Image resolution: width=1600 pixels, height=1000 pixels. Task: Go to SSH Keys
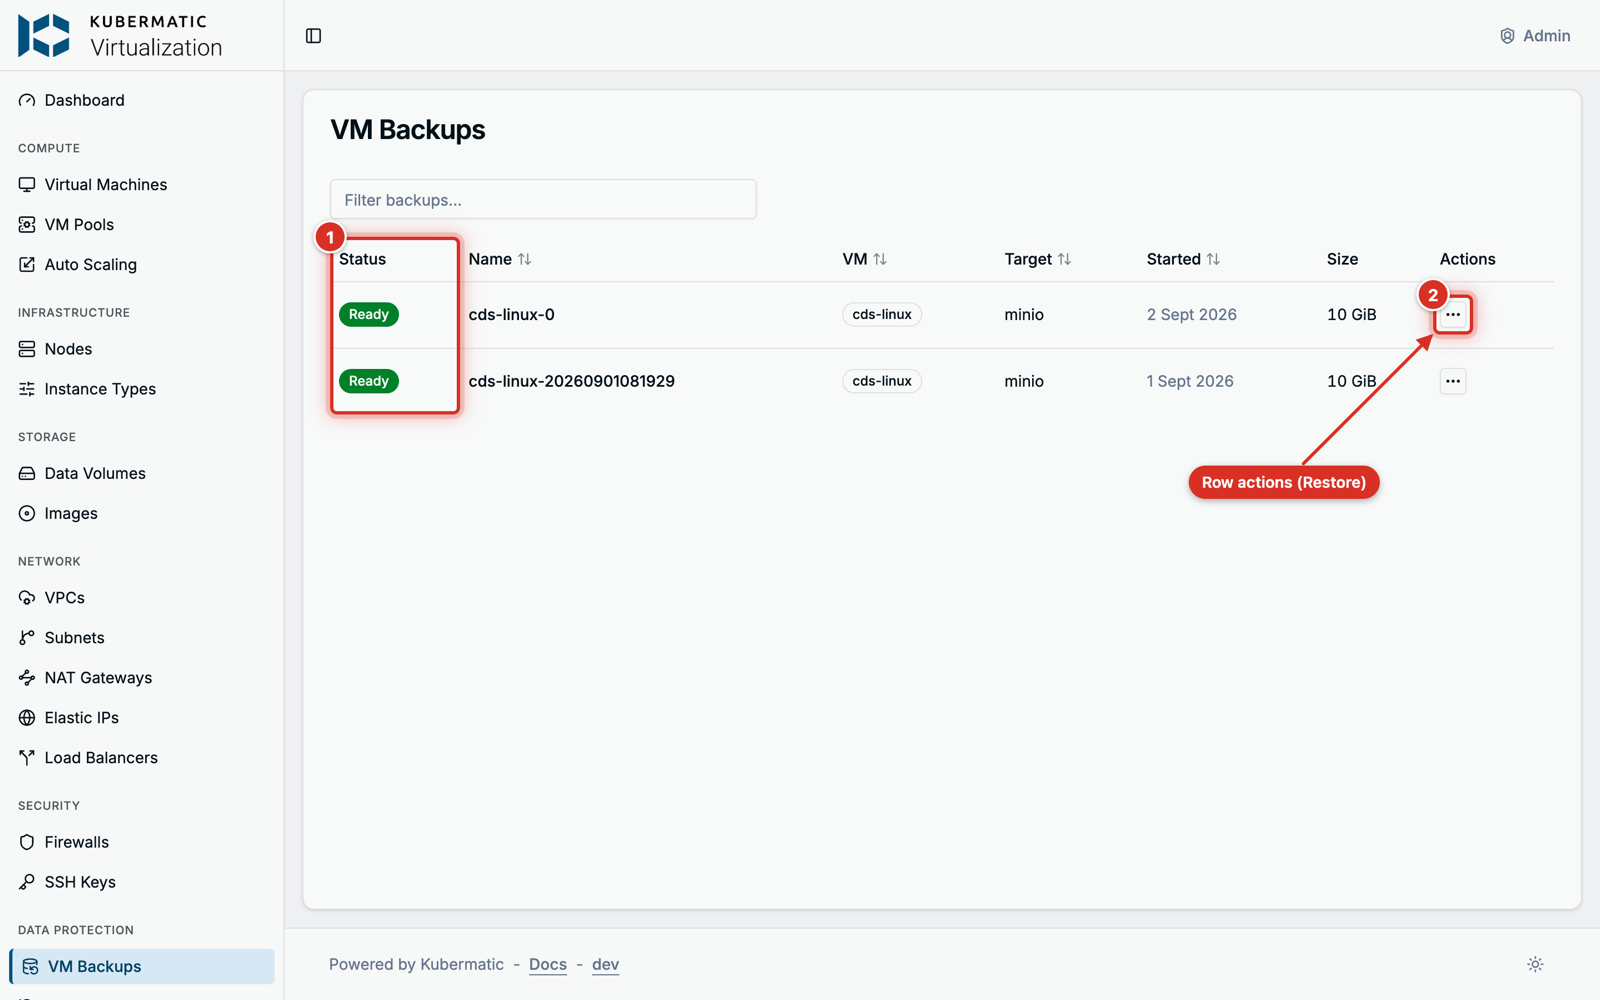click(141, 882)
